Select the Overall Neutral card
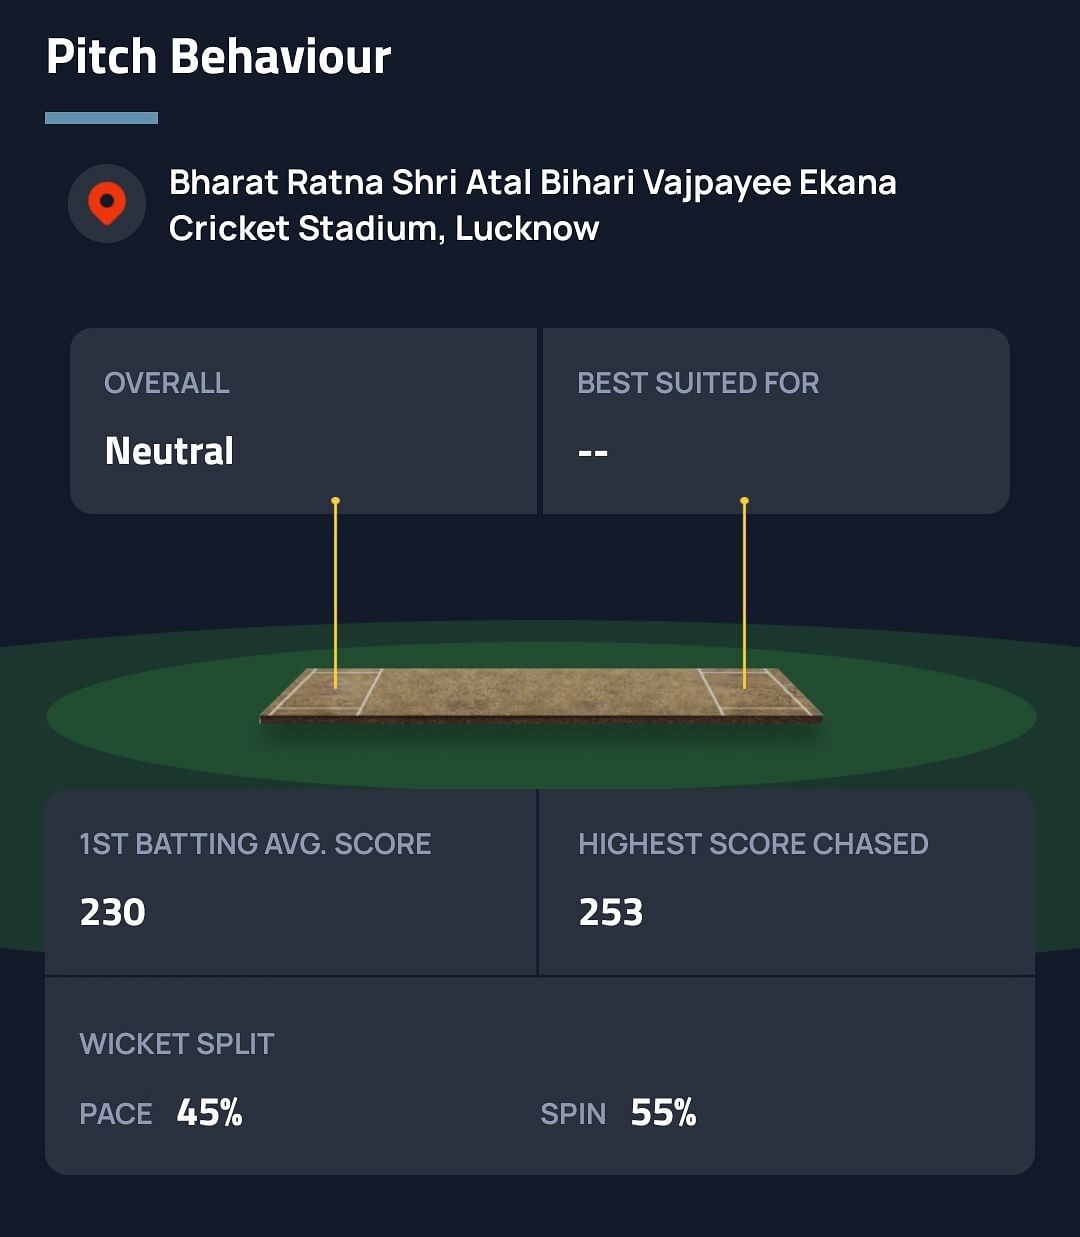The width and height of the screenshot is (1080, 1237). (x=303, y=421)
